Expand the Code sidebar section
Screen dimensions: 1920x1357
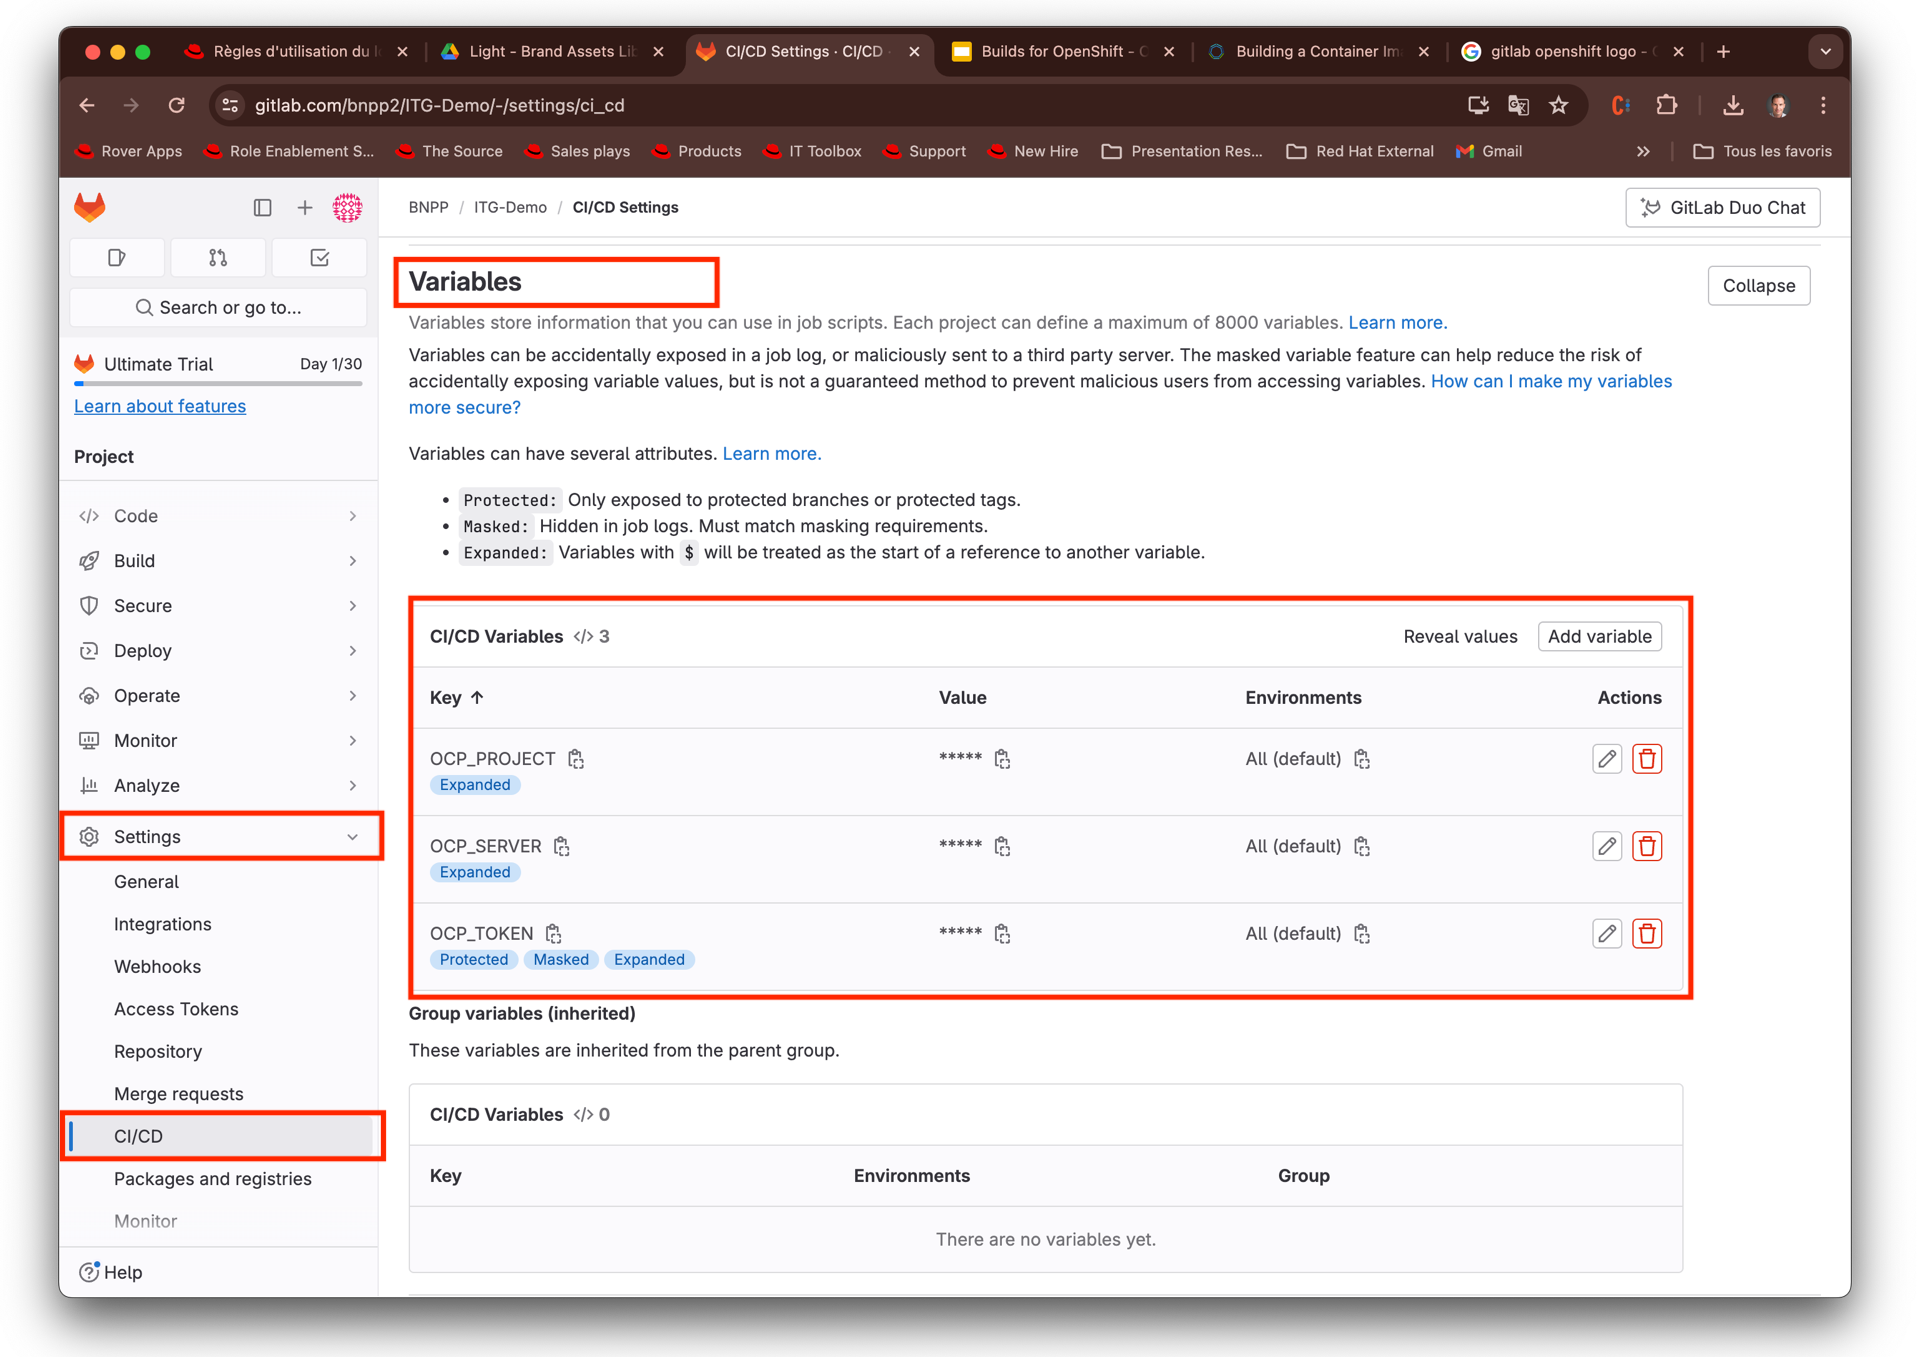coord(218,516)
